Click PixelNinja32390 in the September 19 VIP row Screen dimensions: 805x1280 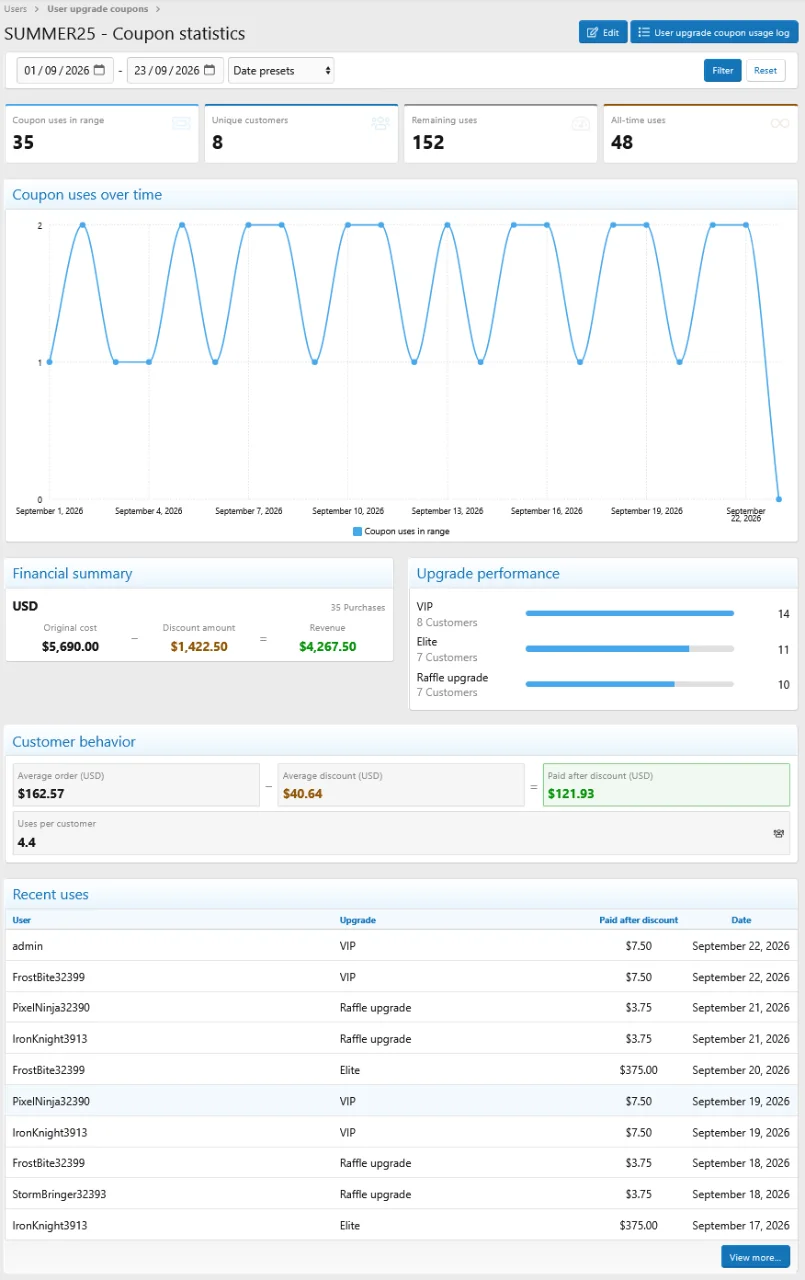click(x=51, y=1101)
